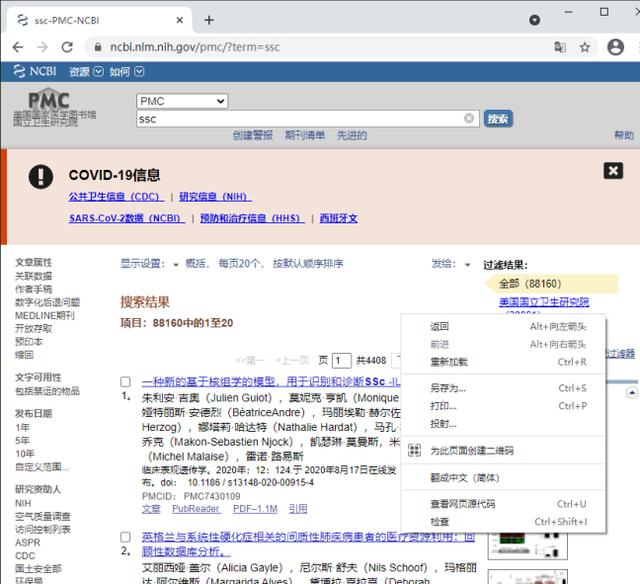Click the page number input box
This screenshot has width=640, height=584.
[341, 360]
